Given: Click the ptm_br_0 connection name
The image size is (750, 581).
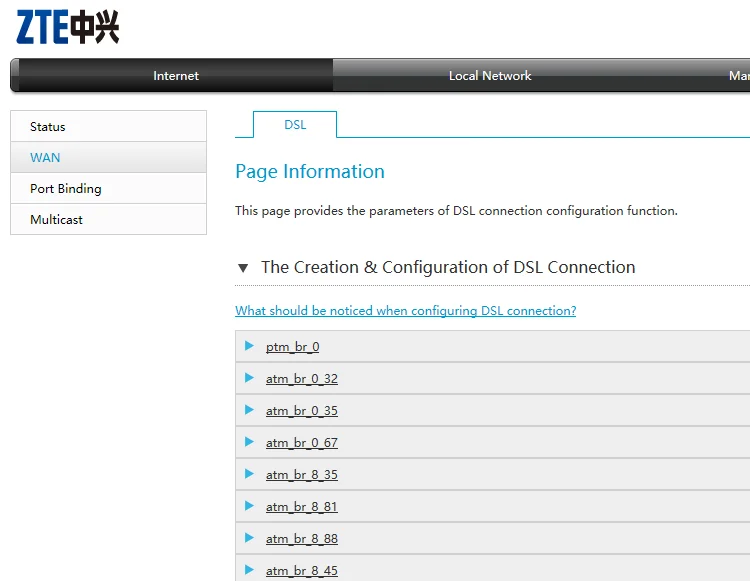Looking at the screenshot, I should (x=292, y=347).
